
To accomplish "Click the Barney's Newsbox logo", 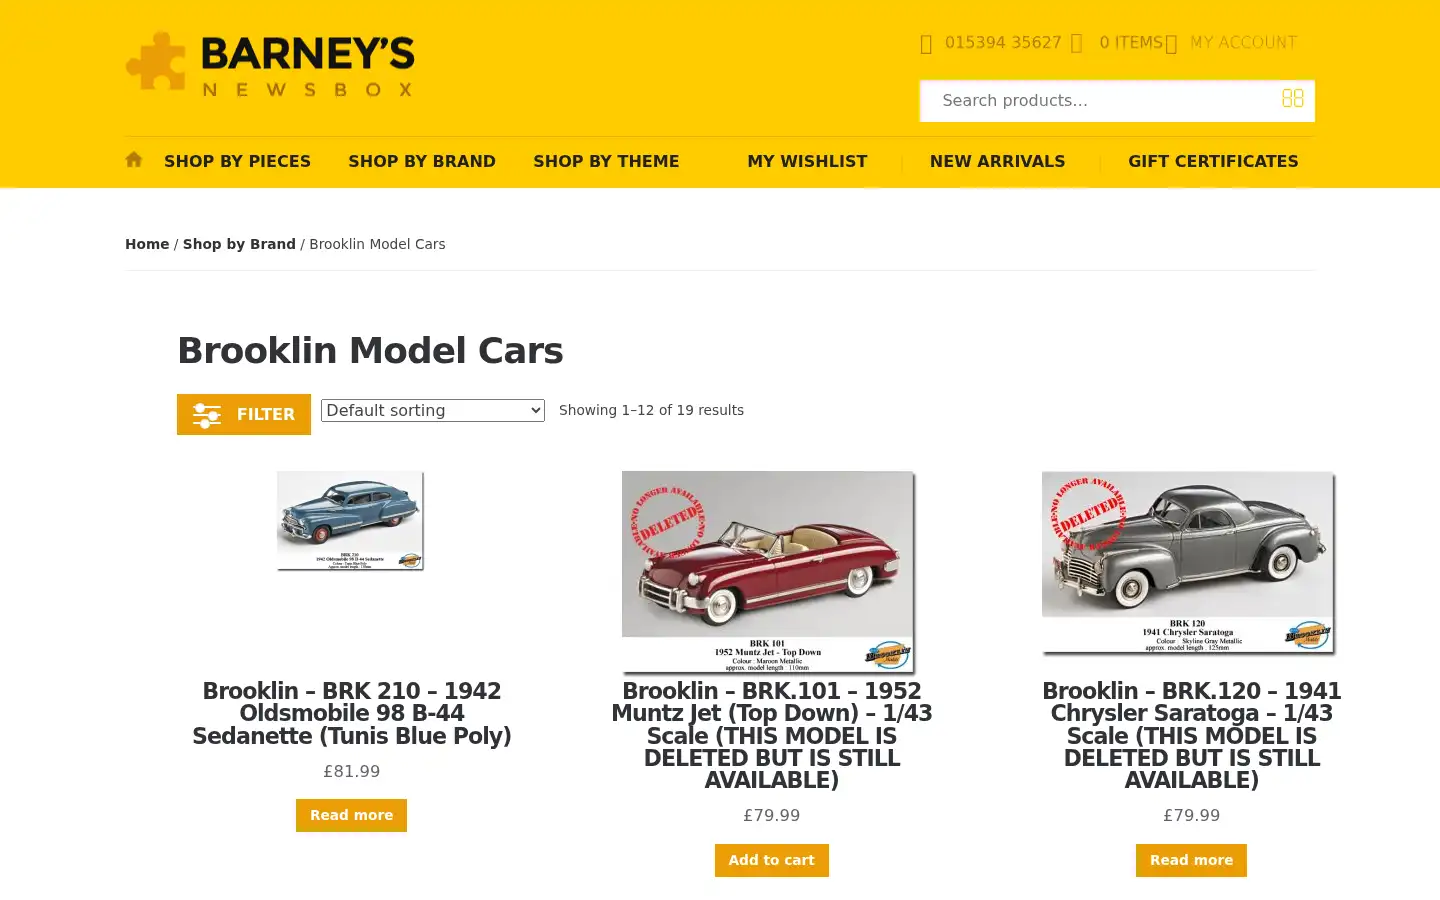I will click(270, 64).
